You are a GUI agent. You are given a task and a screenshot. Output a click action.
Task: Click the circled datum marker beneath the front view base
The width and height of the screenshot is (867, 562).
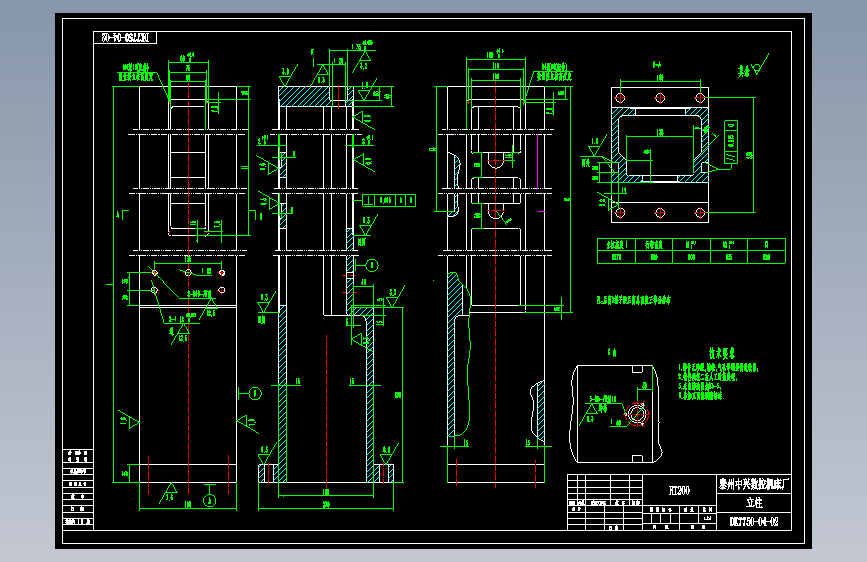209,501
